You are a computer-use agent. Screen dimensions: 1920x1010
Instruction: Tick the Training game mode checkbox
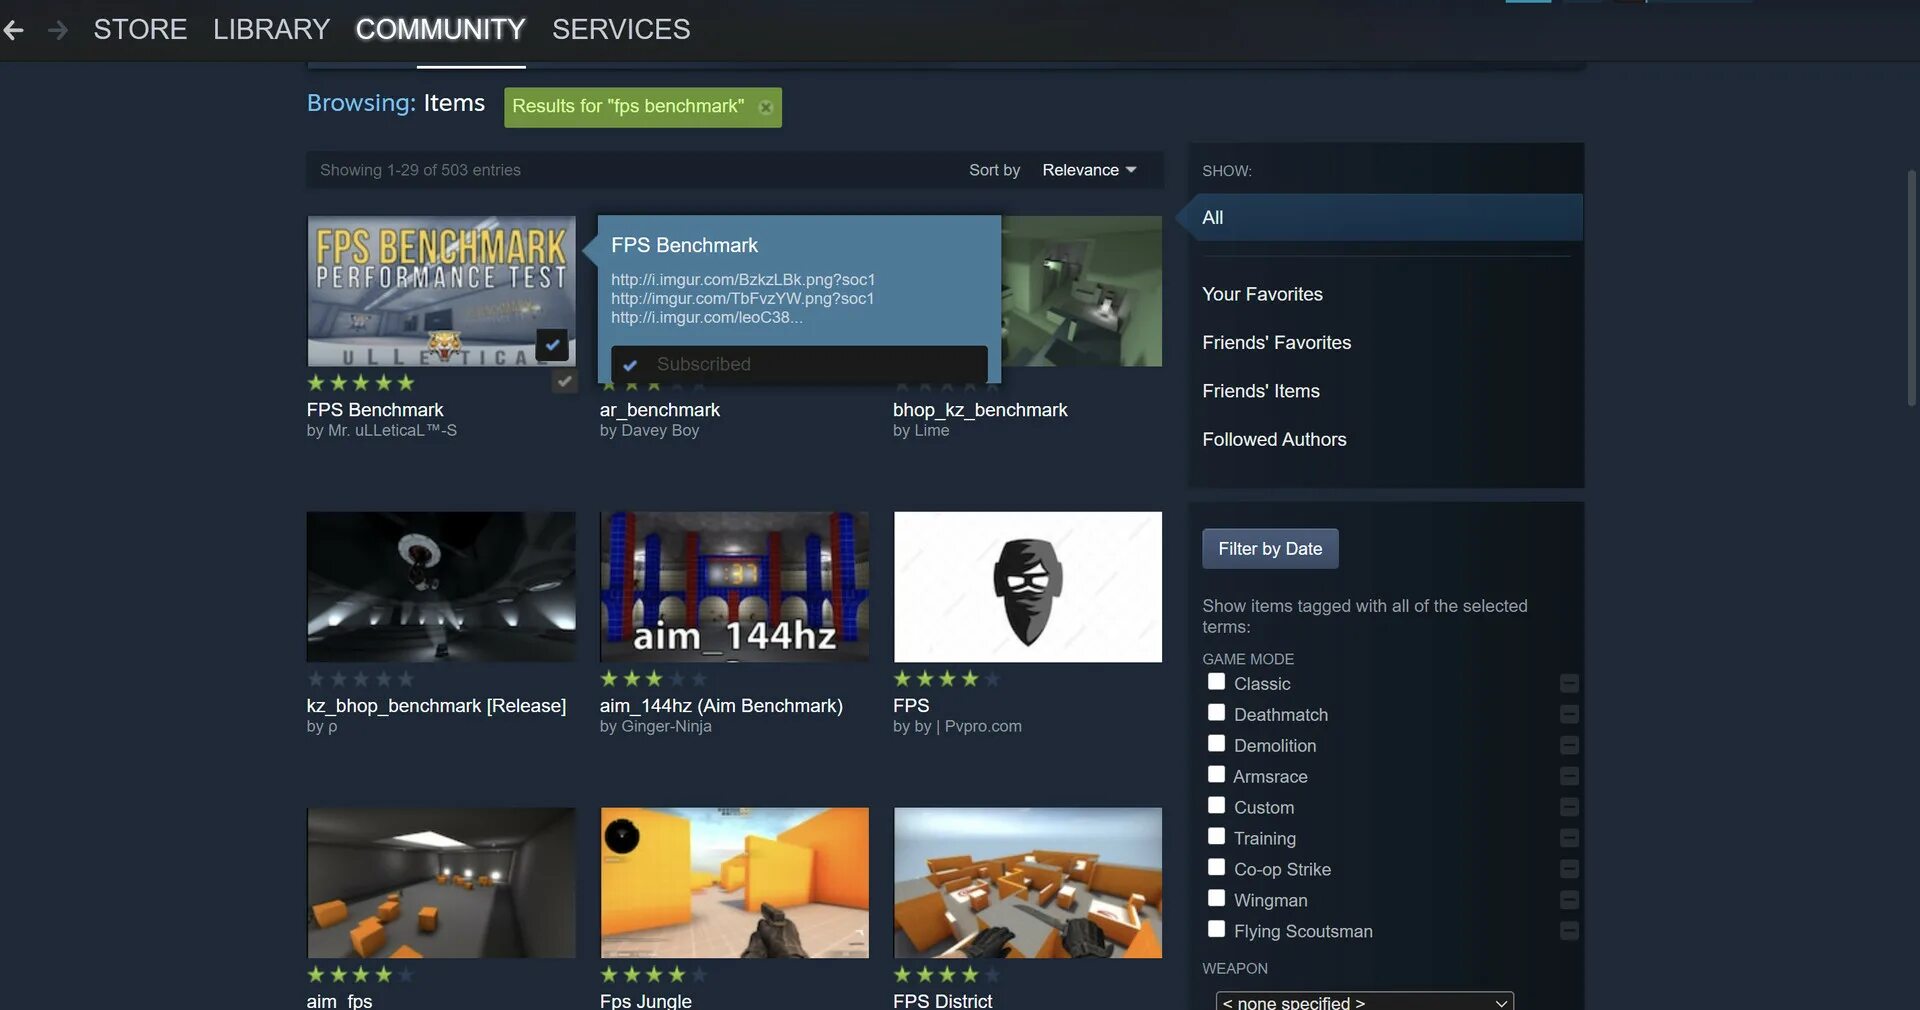pos(1216,836)
